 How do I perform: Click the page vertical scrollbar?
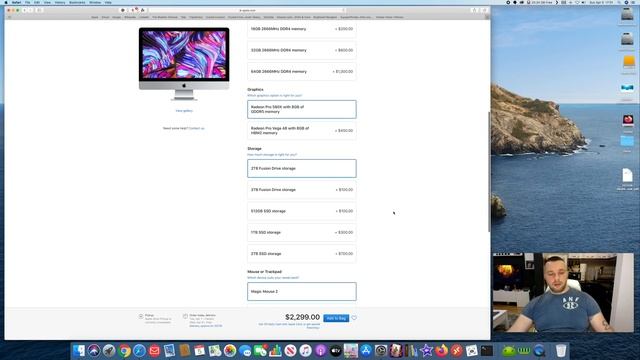click(x=489, y=171)
